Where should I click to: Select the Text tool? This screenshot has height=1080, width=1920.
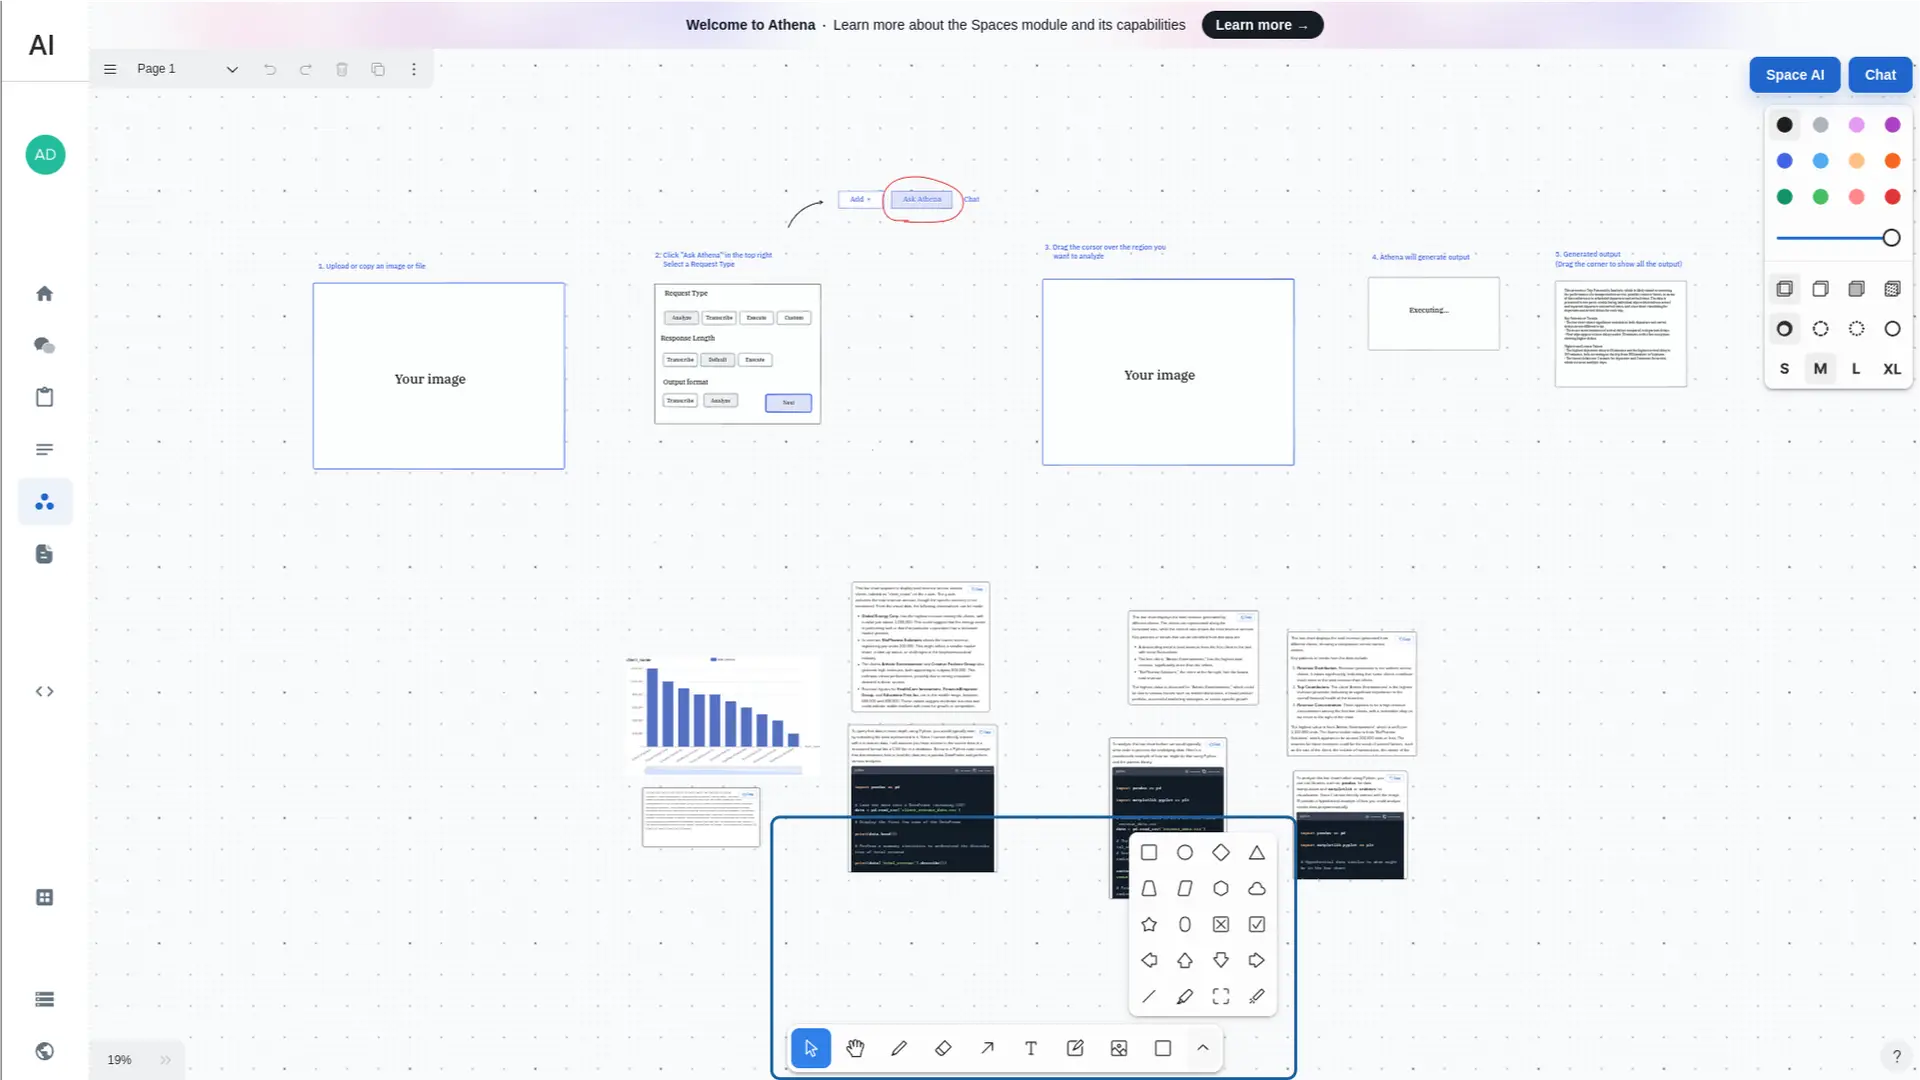point(1030,1048)
